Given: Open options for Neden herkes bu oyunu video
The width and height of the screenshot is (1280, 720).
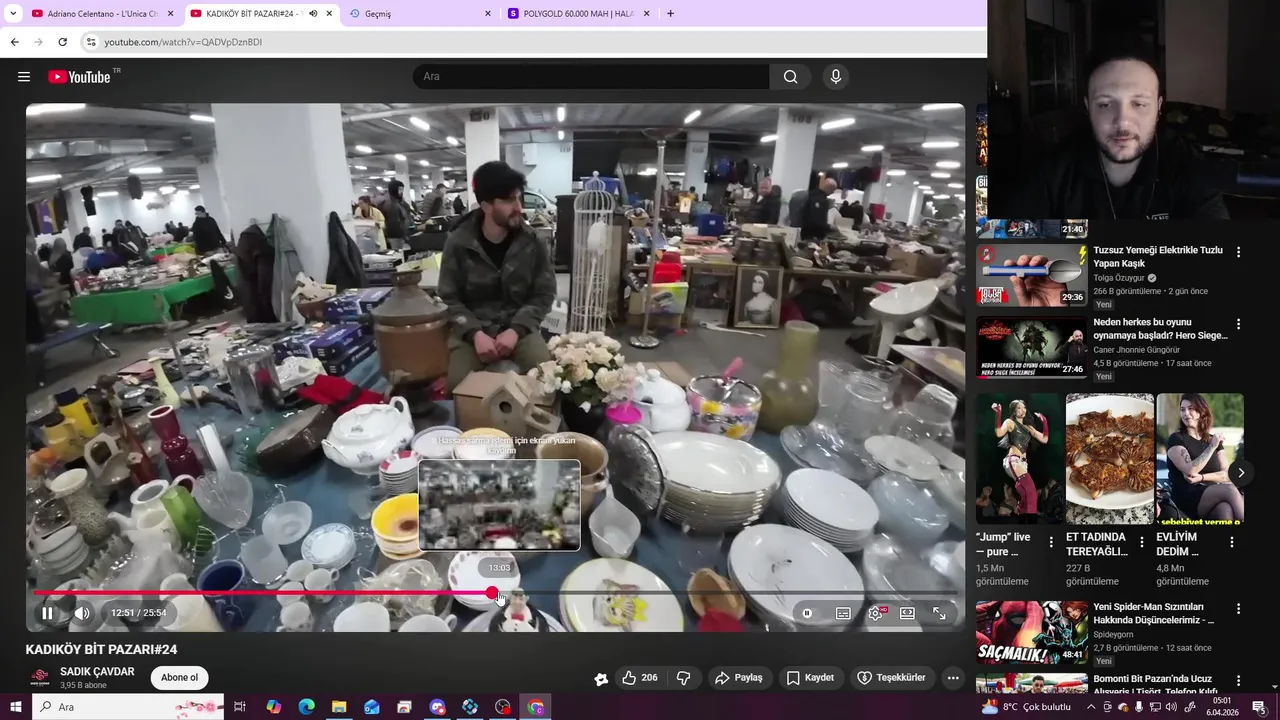Looking at the screenshot, I should point(1238,325).
